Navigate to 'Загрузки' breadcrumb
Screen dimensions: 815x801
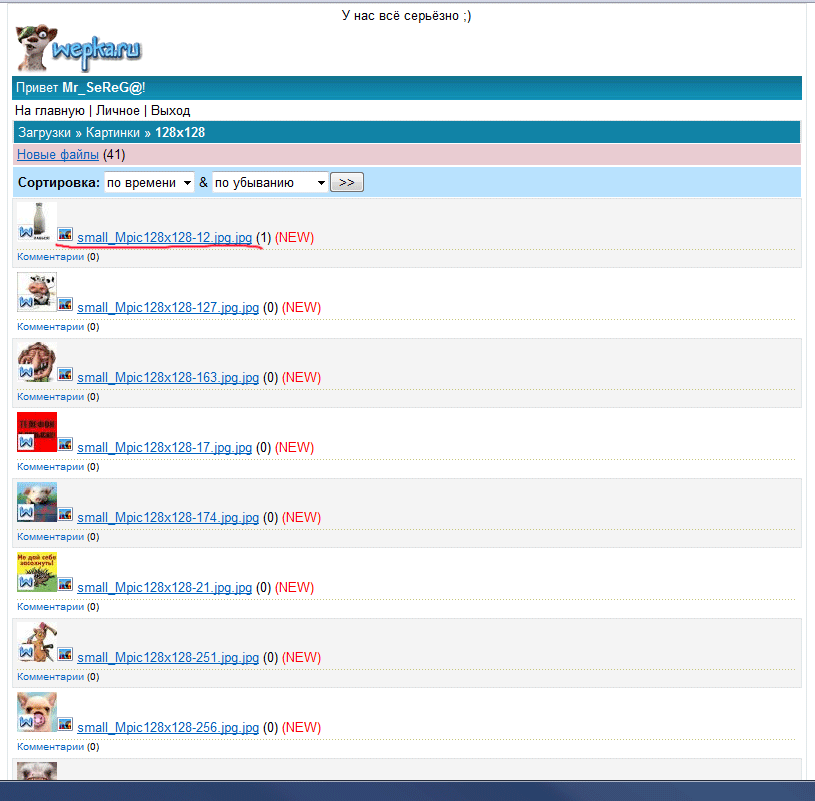[x=45, y=133]
